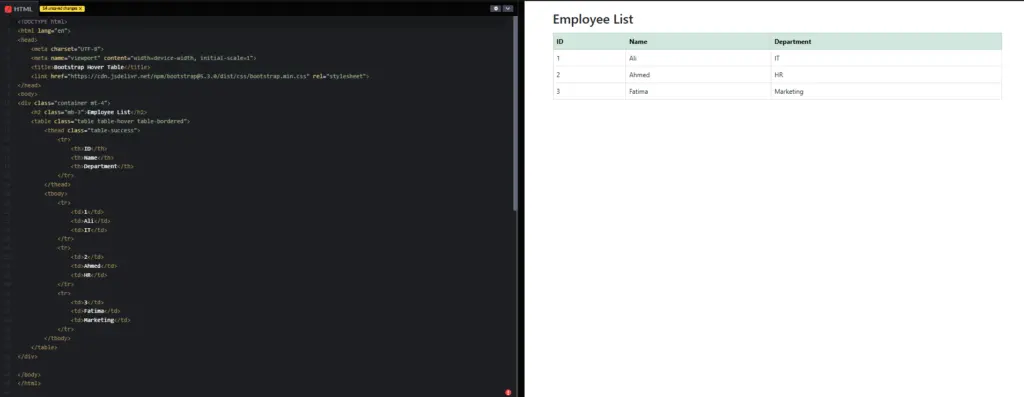Click the meta charset UTF-8 code line
Image resolution: width=1024 pixels, height=397 pixels.
(67, 49)
